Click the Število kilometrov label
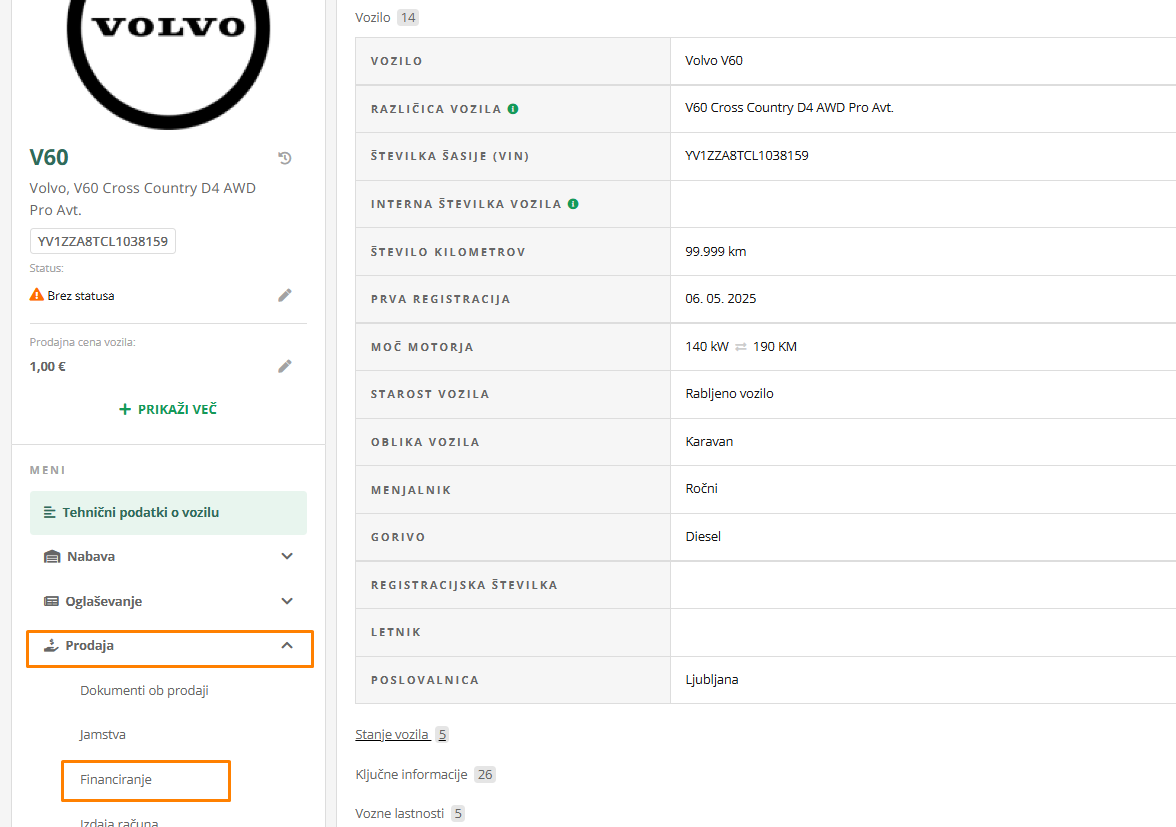Viewport: 1176px width, 827px height. coord(448,252)
